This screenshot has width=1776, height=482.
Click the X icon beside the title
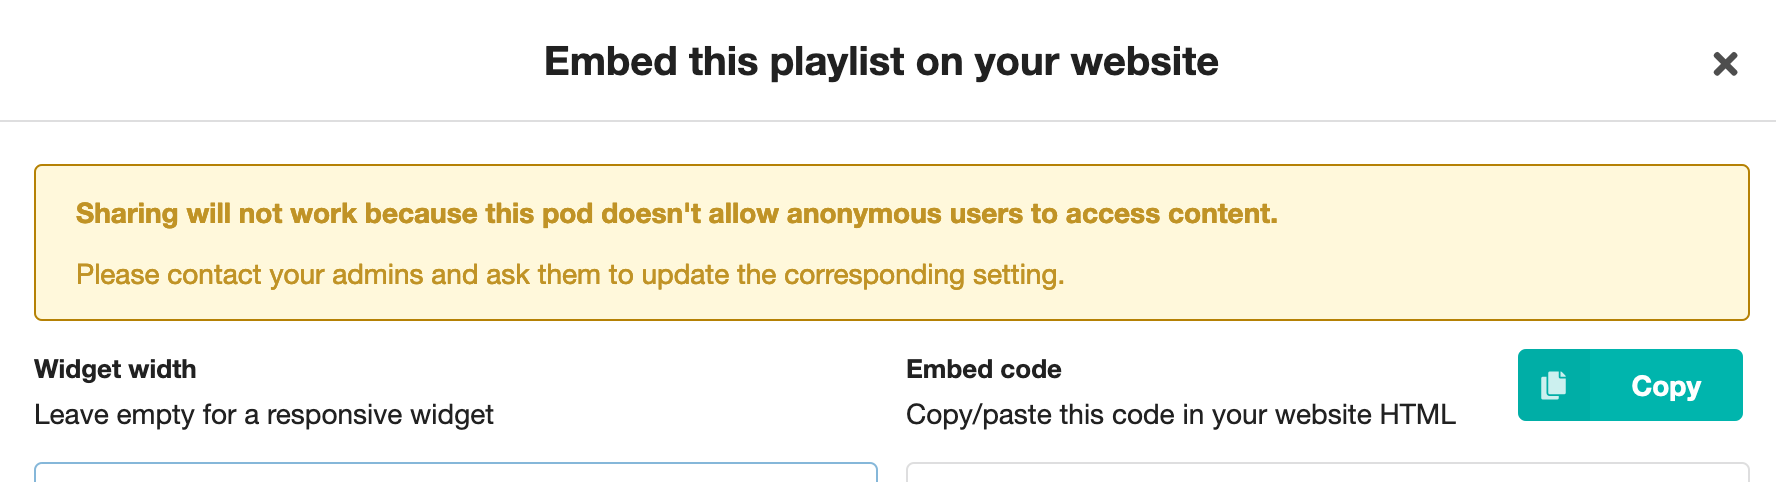tap(1725, 64)
